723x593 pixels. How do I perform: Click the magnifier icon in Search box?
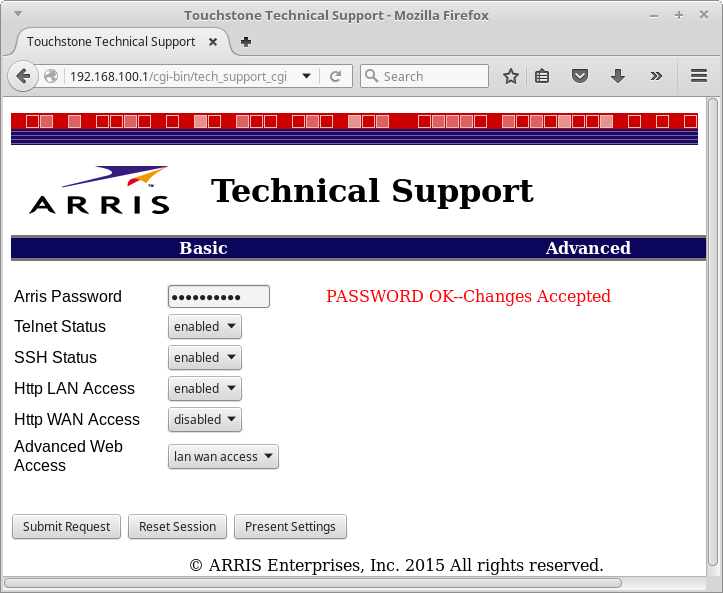pyautogui.click(x=371, y=76)
